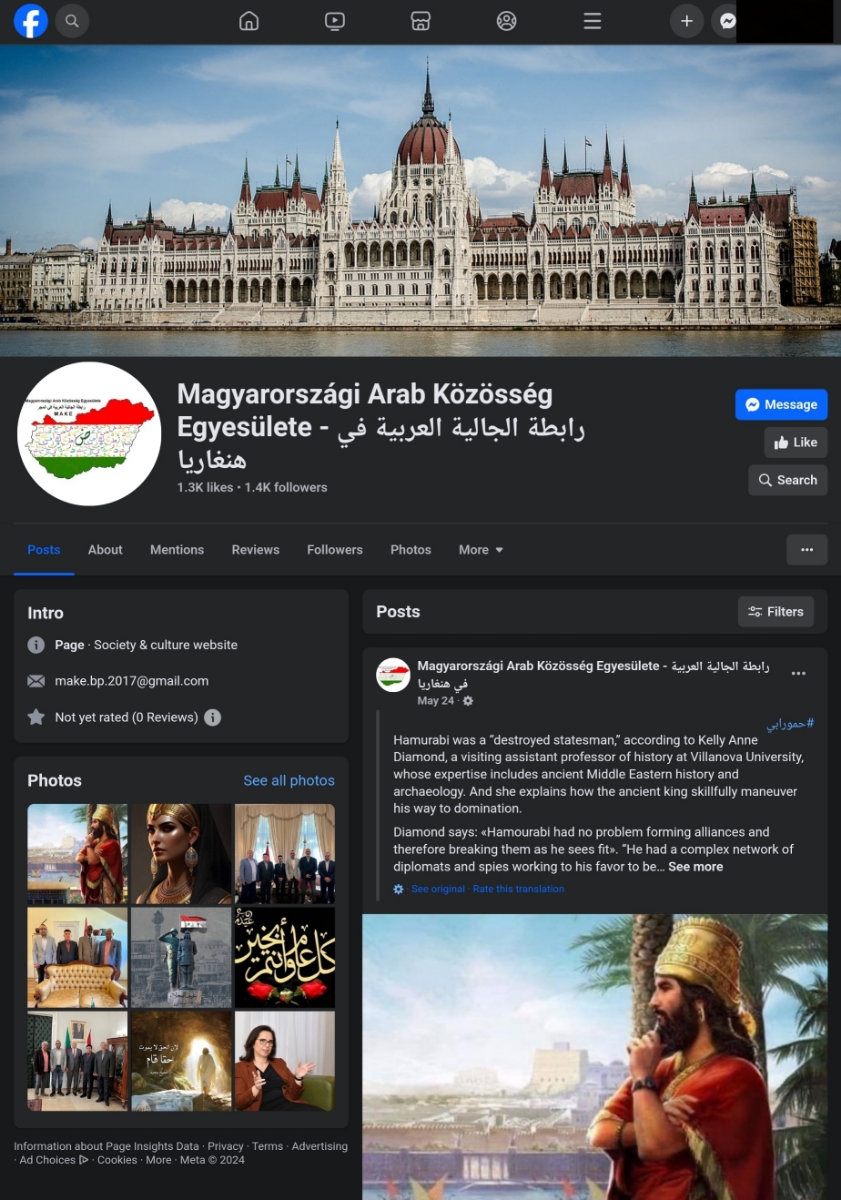This screenshot has height=1200, width=841.
Task: Open Facebook search magnifier icon
Action: pyautogui.click(x=72, y=21)
